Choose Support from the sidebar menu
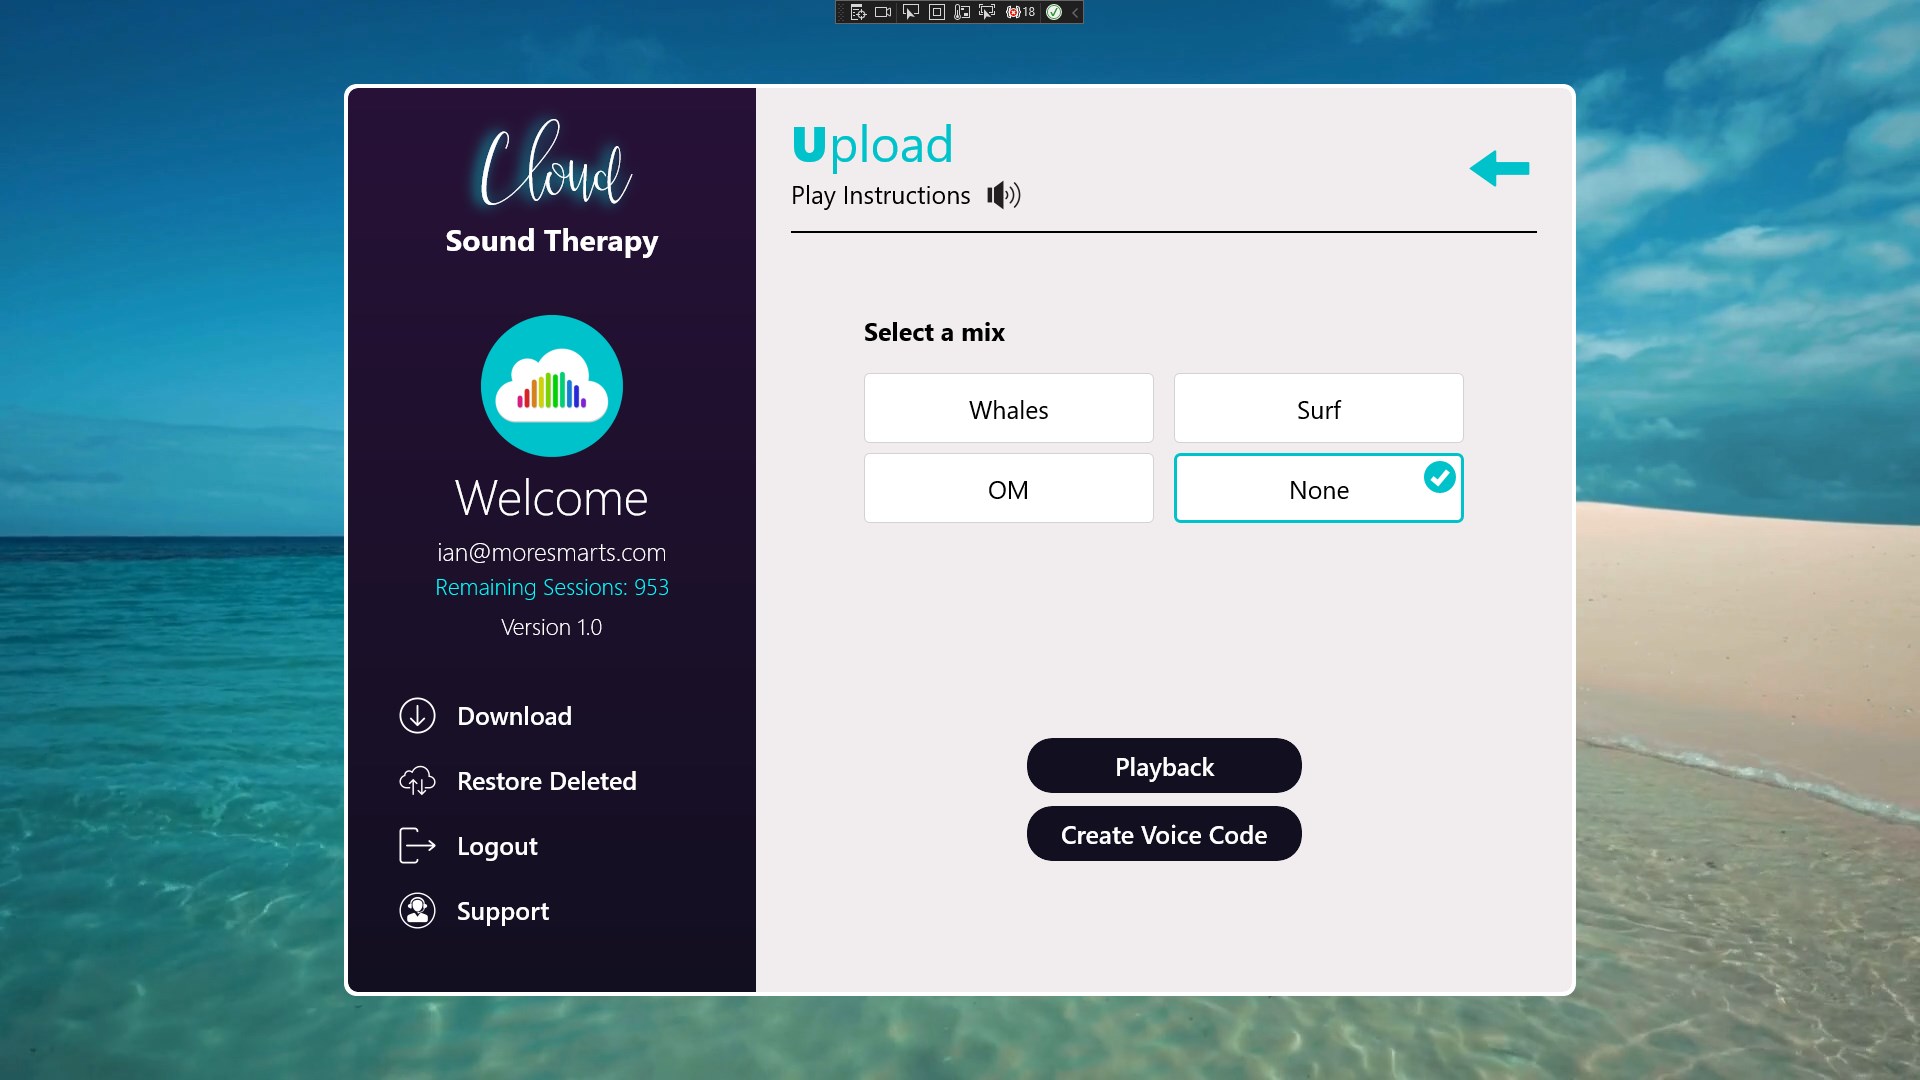The width and height of the screenshot is (1920, 1080). [x=502, y=911]
